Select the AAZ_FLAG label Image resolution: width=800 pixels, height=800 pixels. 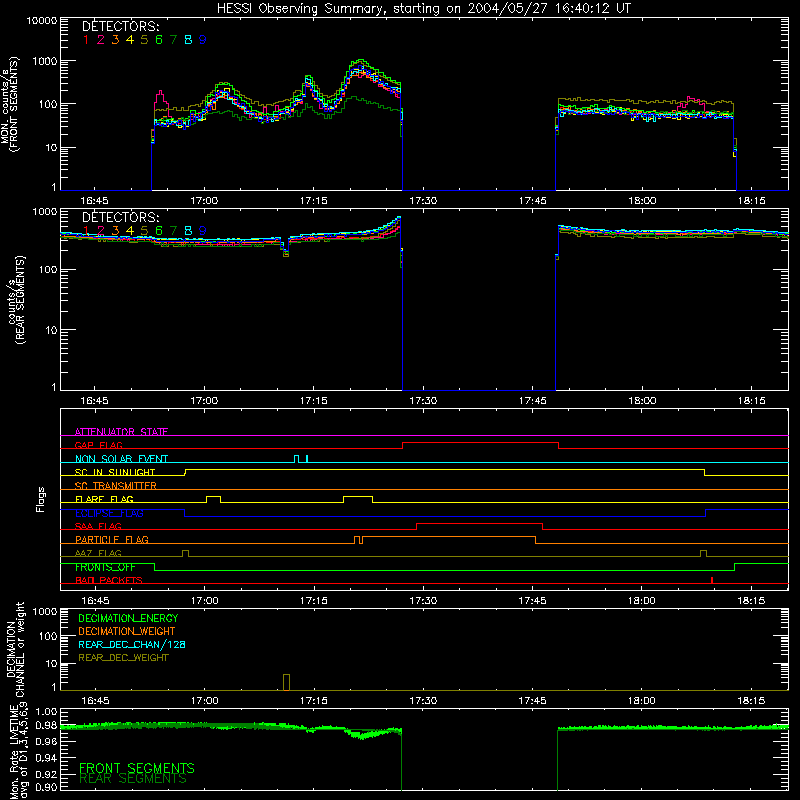coord(98,553)
